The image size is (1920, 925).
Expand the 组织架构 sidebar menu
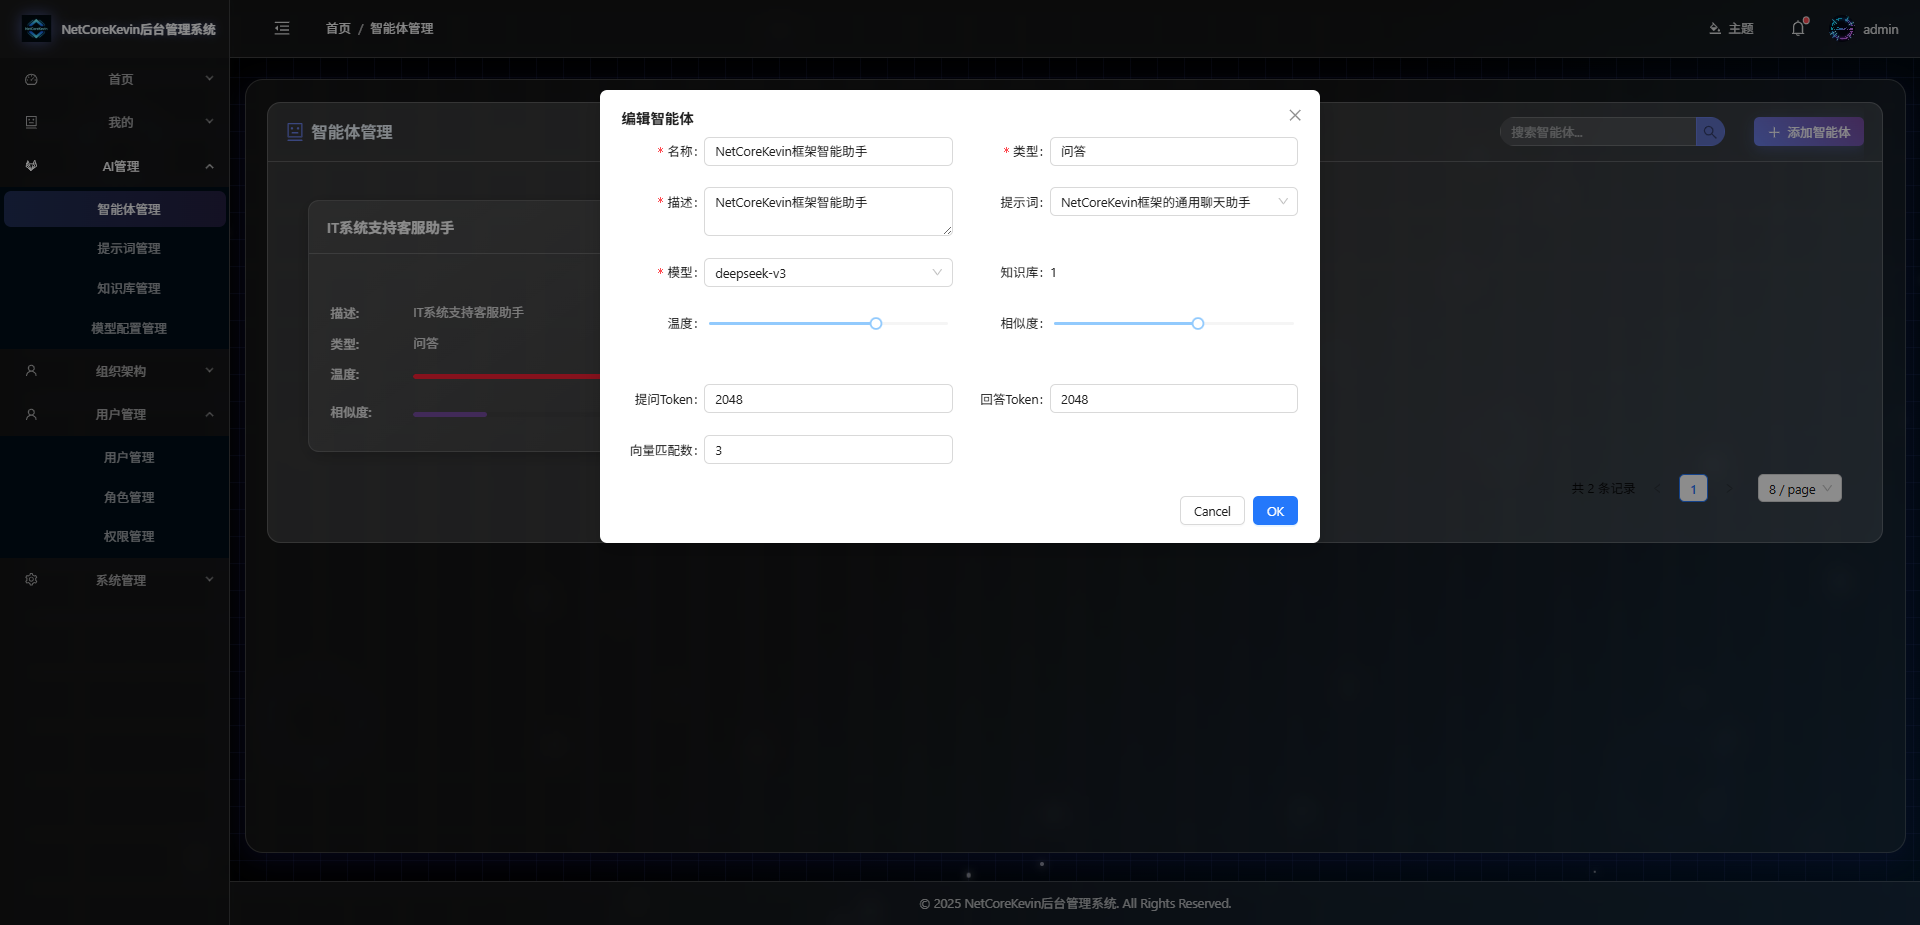[209, 371]
